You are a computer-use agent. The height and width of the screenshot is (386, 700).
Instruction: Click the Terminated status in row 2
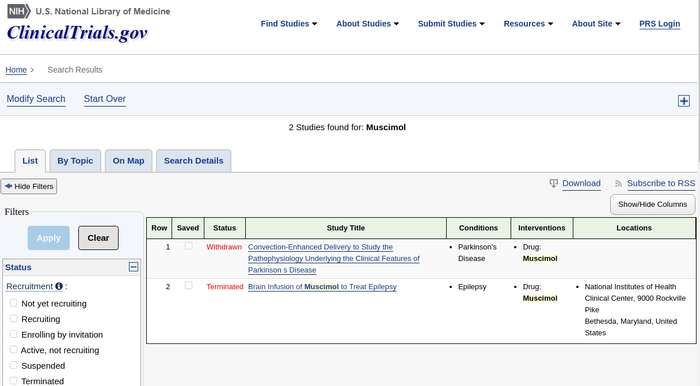click(225, 286)
